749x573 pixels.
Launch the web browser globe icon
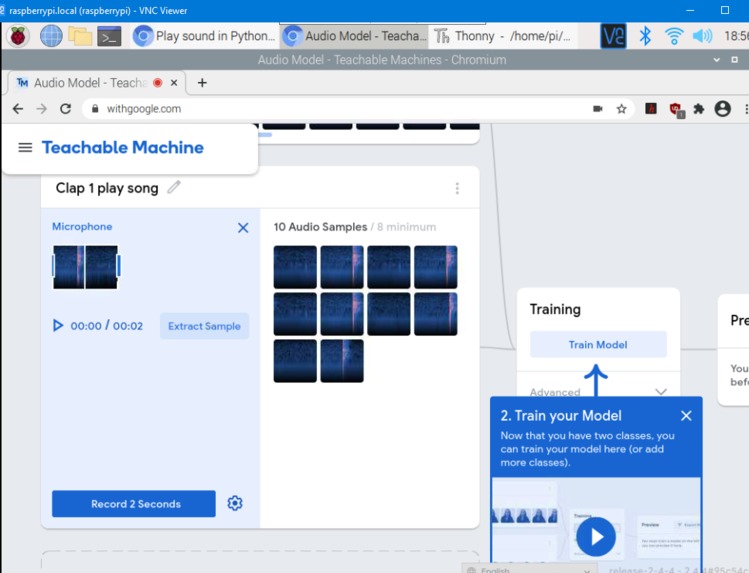coord(51,36)
